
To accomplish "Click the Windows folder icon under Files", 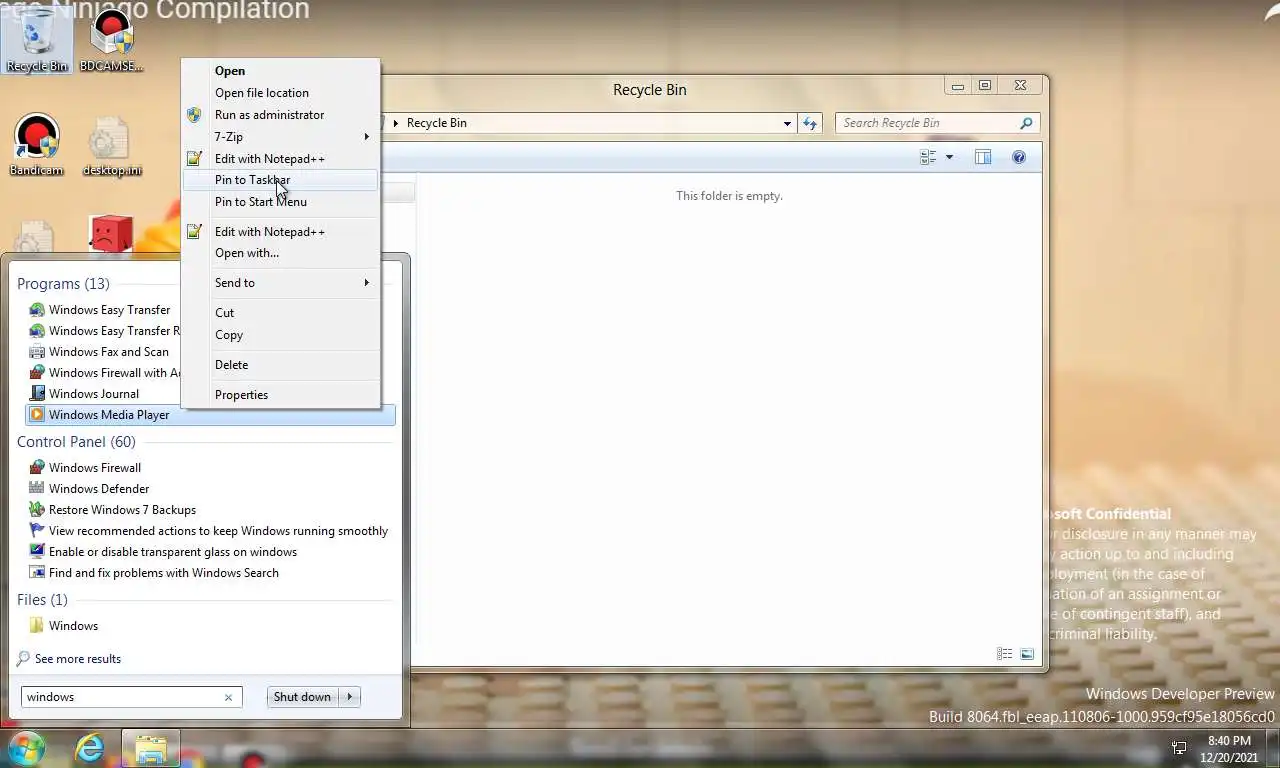I will click(37, 626).
